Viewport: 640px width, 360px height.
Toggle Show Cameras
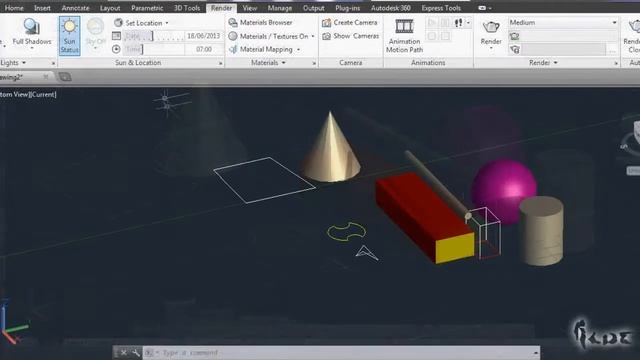[x=351, y=36]
